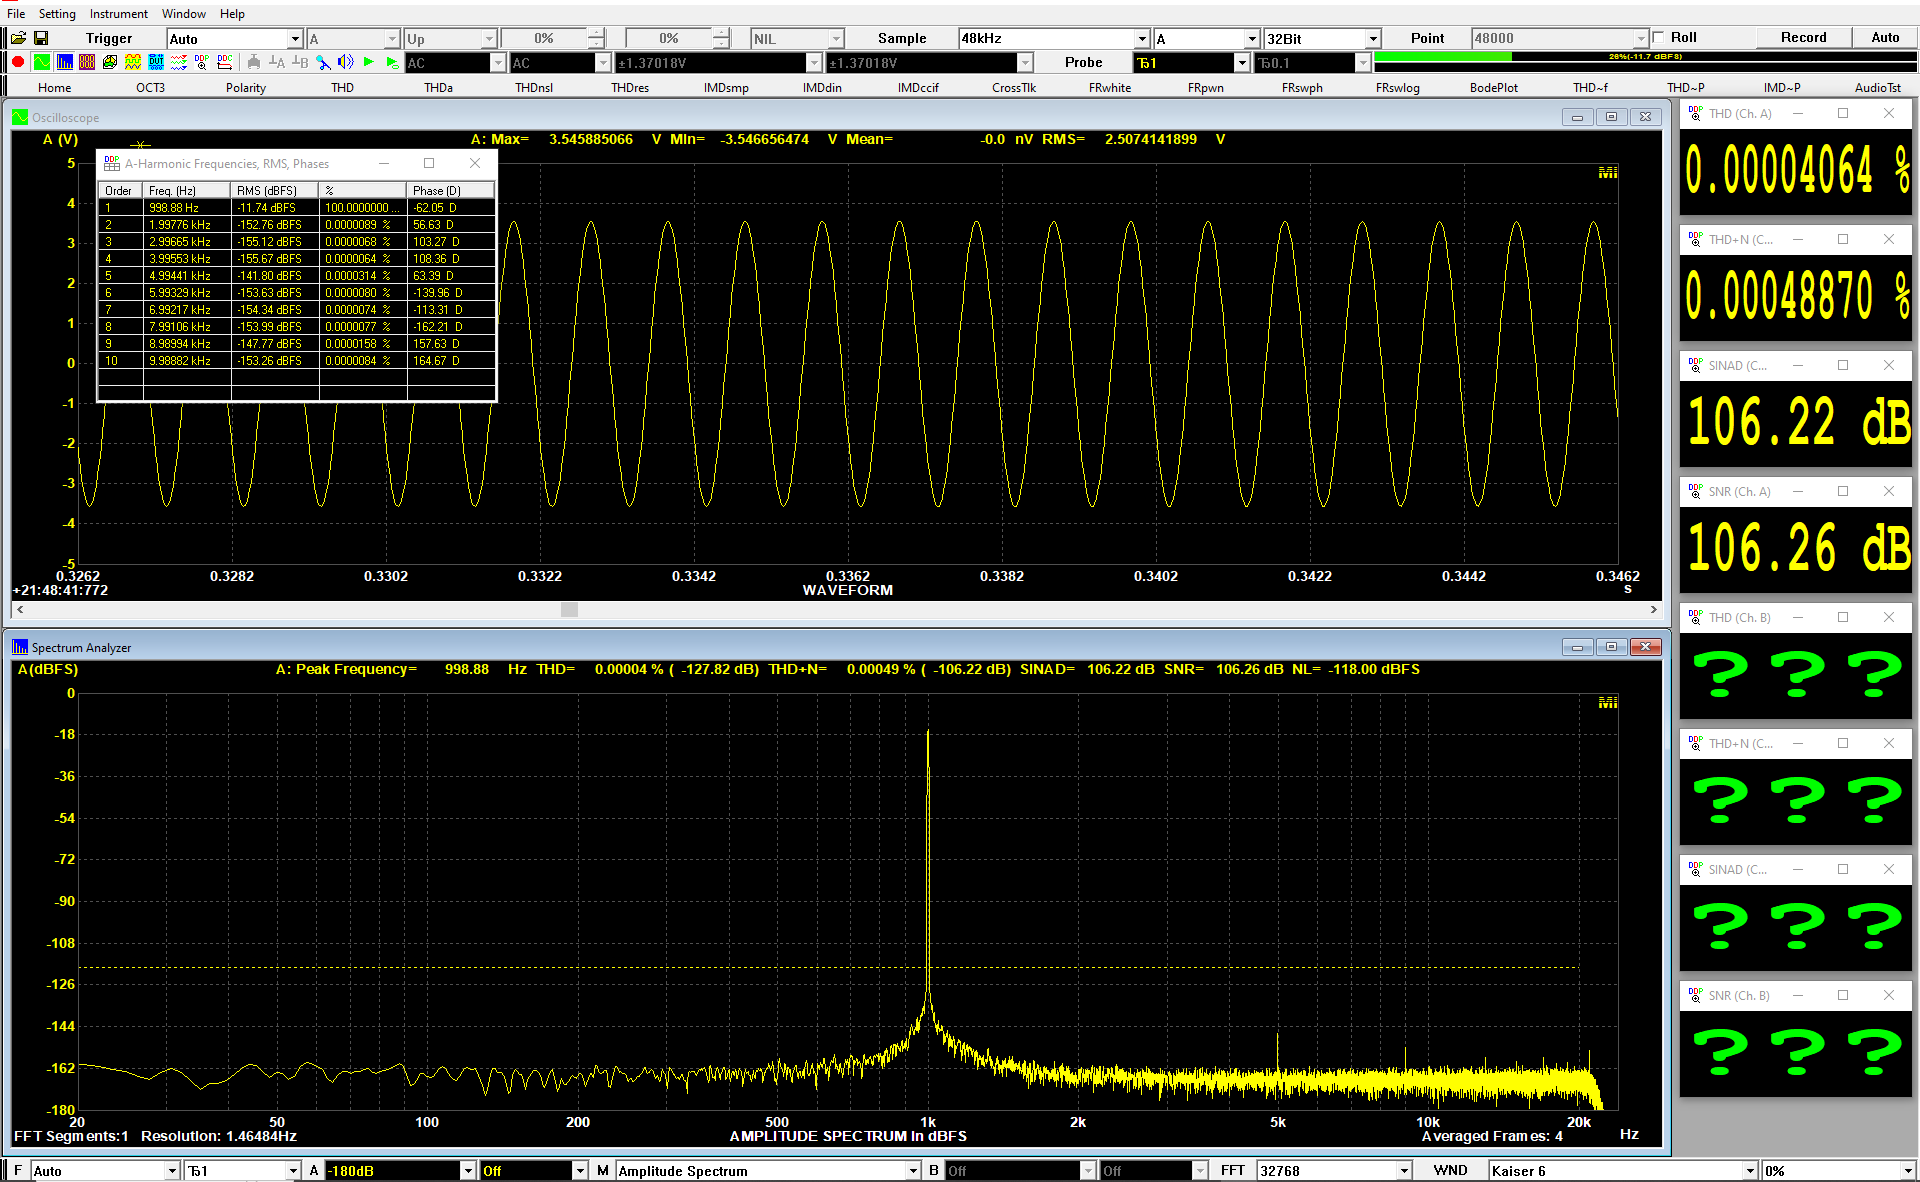Click the speaker sound output icon
1920x1182 pixels.
[x=346, y=62]
